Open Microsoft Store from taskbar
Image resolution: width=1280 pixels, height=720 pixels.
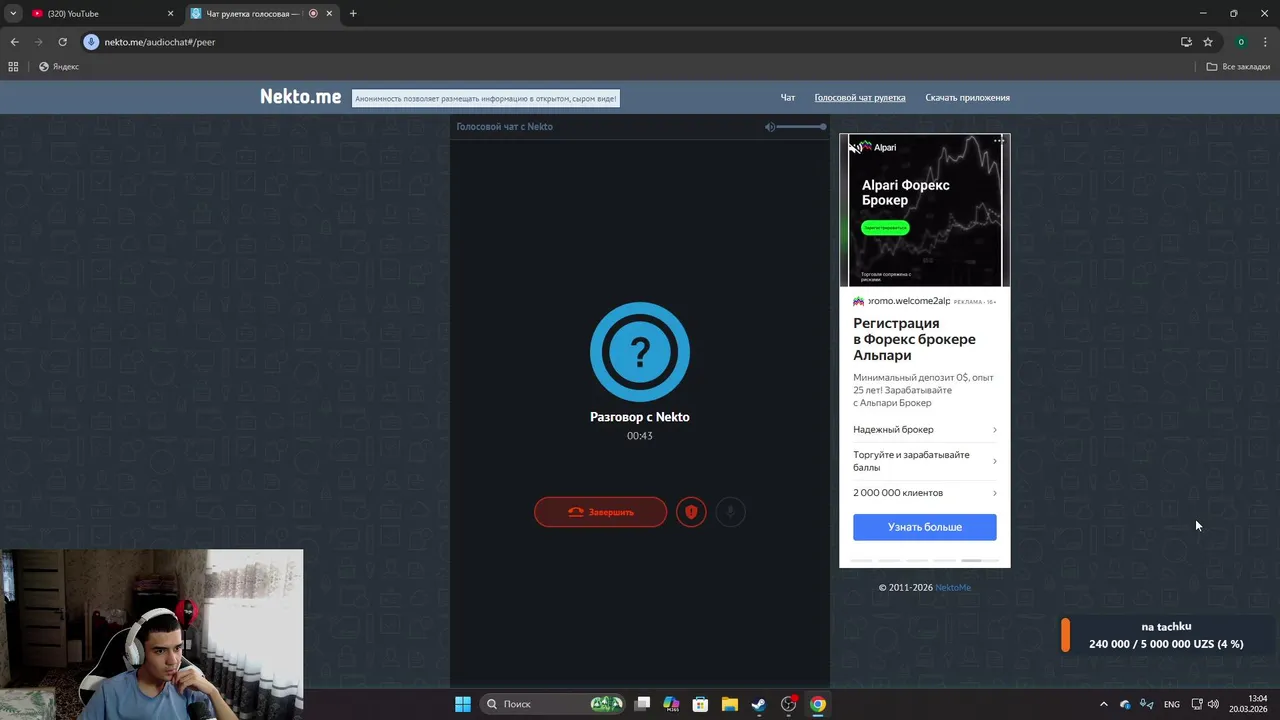701,704
